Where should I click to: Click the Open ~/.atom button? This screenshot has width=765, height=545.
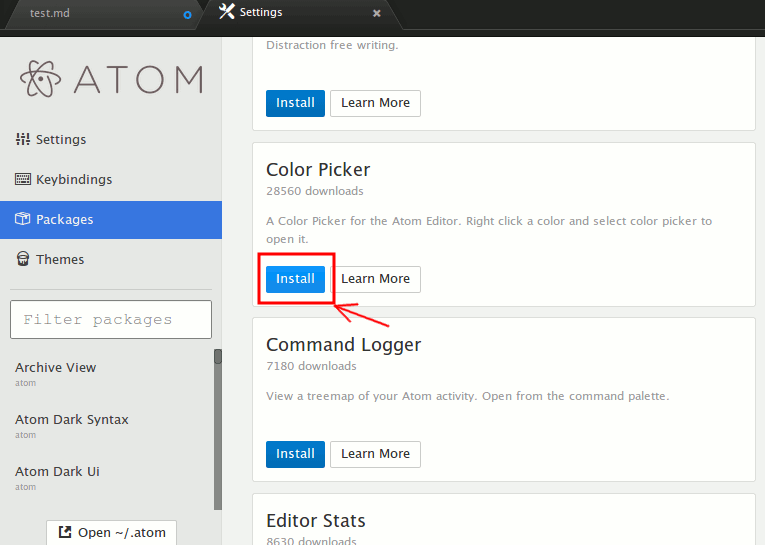[x=111, y=532]
